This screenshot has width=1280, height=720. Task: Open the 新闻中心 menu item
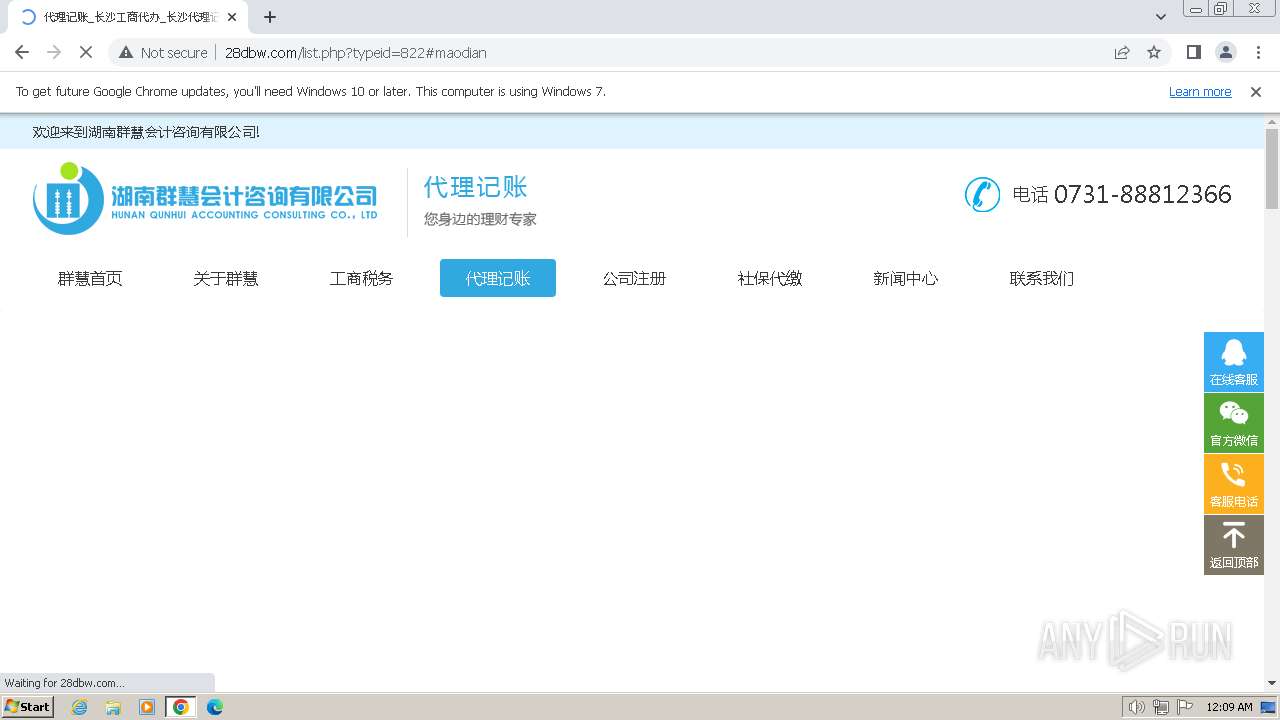click(x=906, y=278)
